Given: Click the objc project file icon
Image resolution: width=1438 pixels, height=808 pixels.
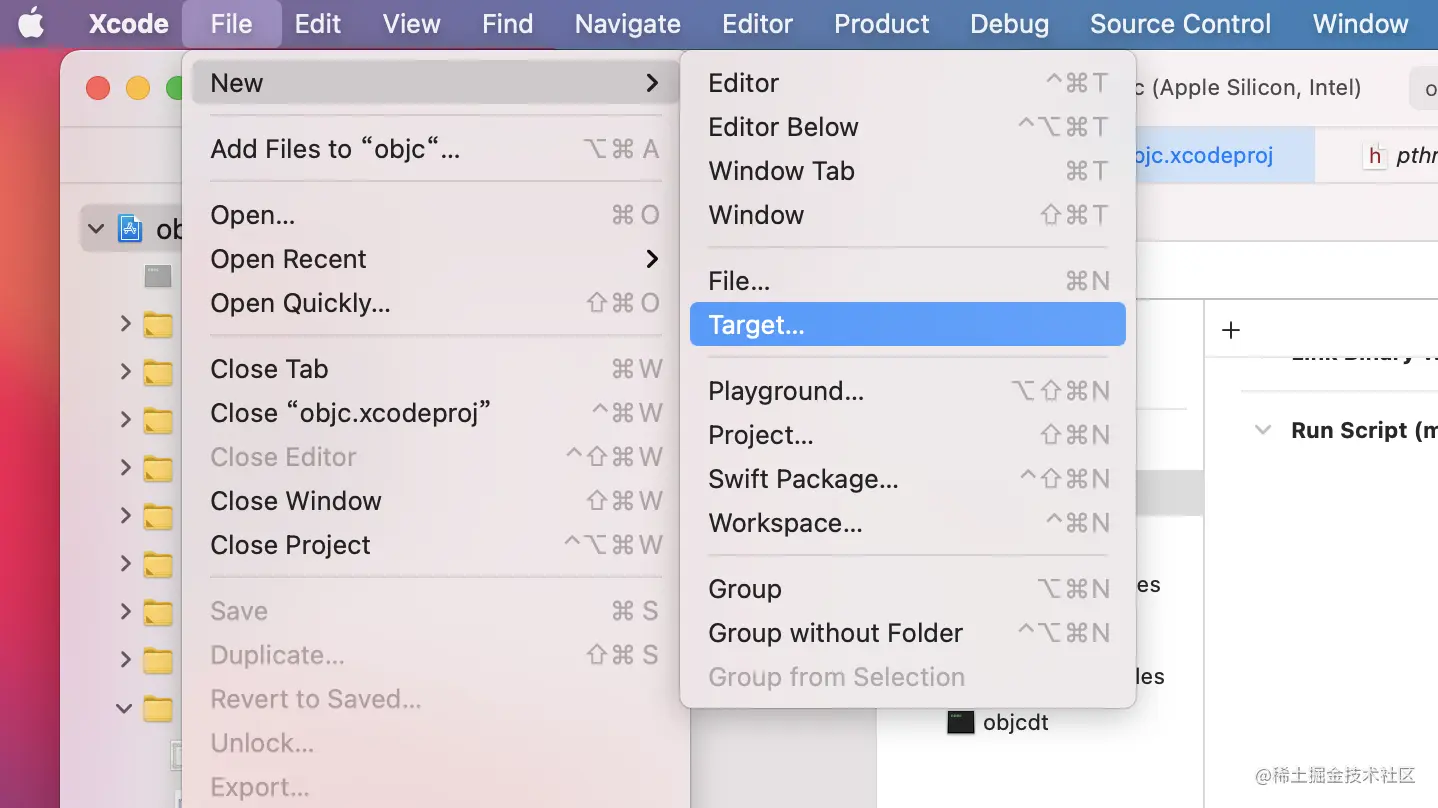Looking at the screenshot, I should pyautogui.click(x=131, y=229).
